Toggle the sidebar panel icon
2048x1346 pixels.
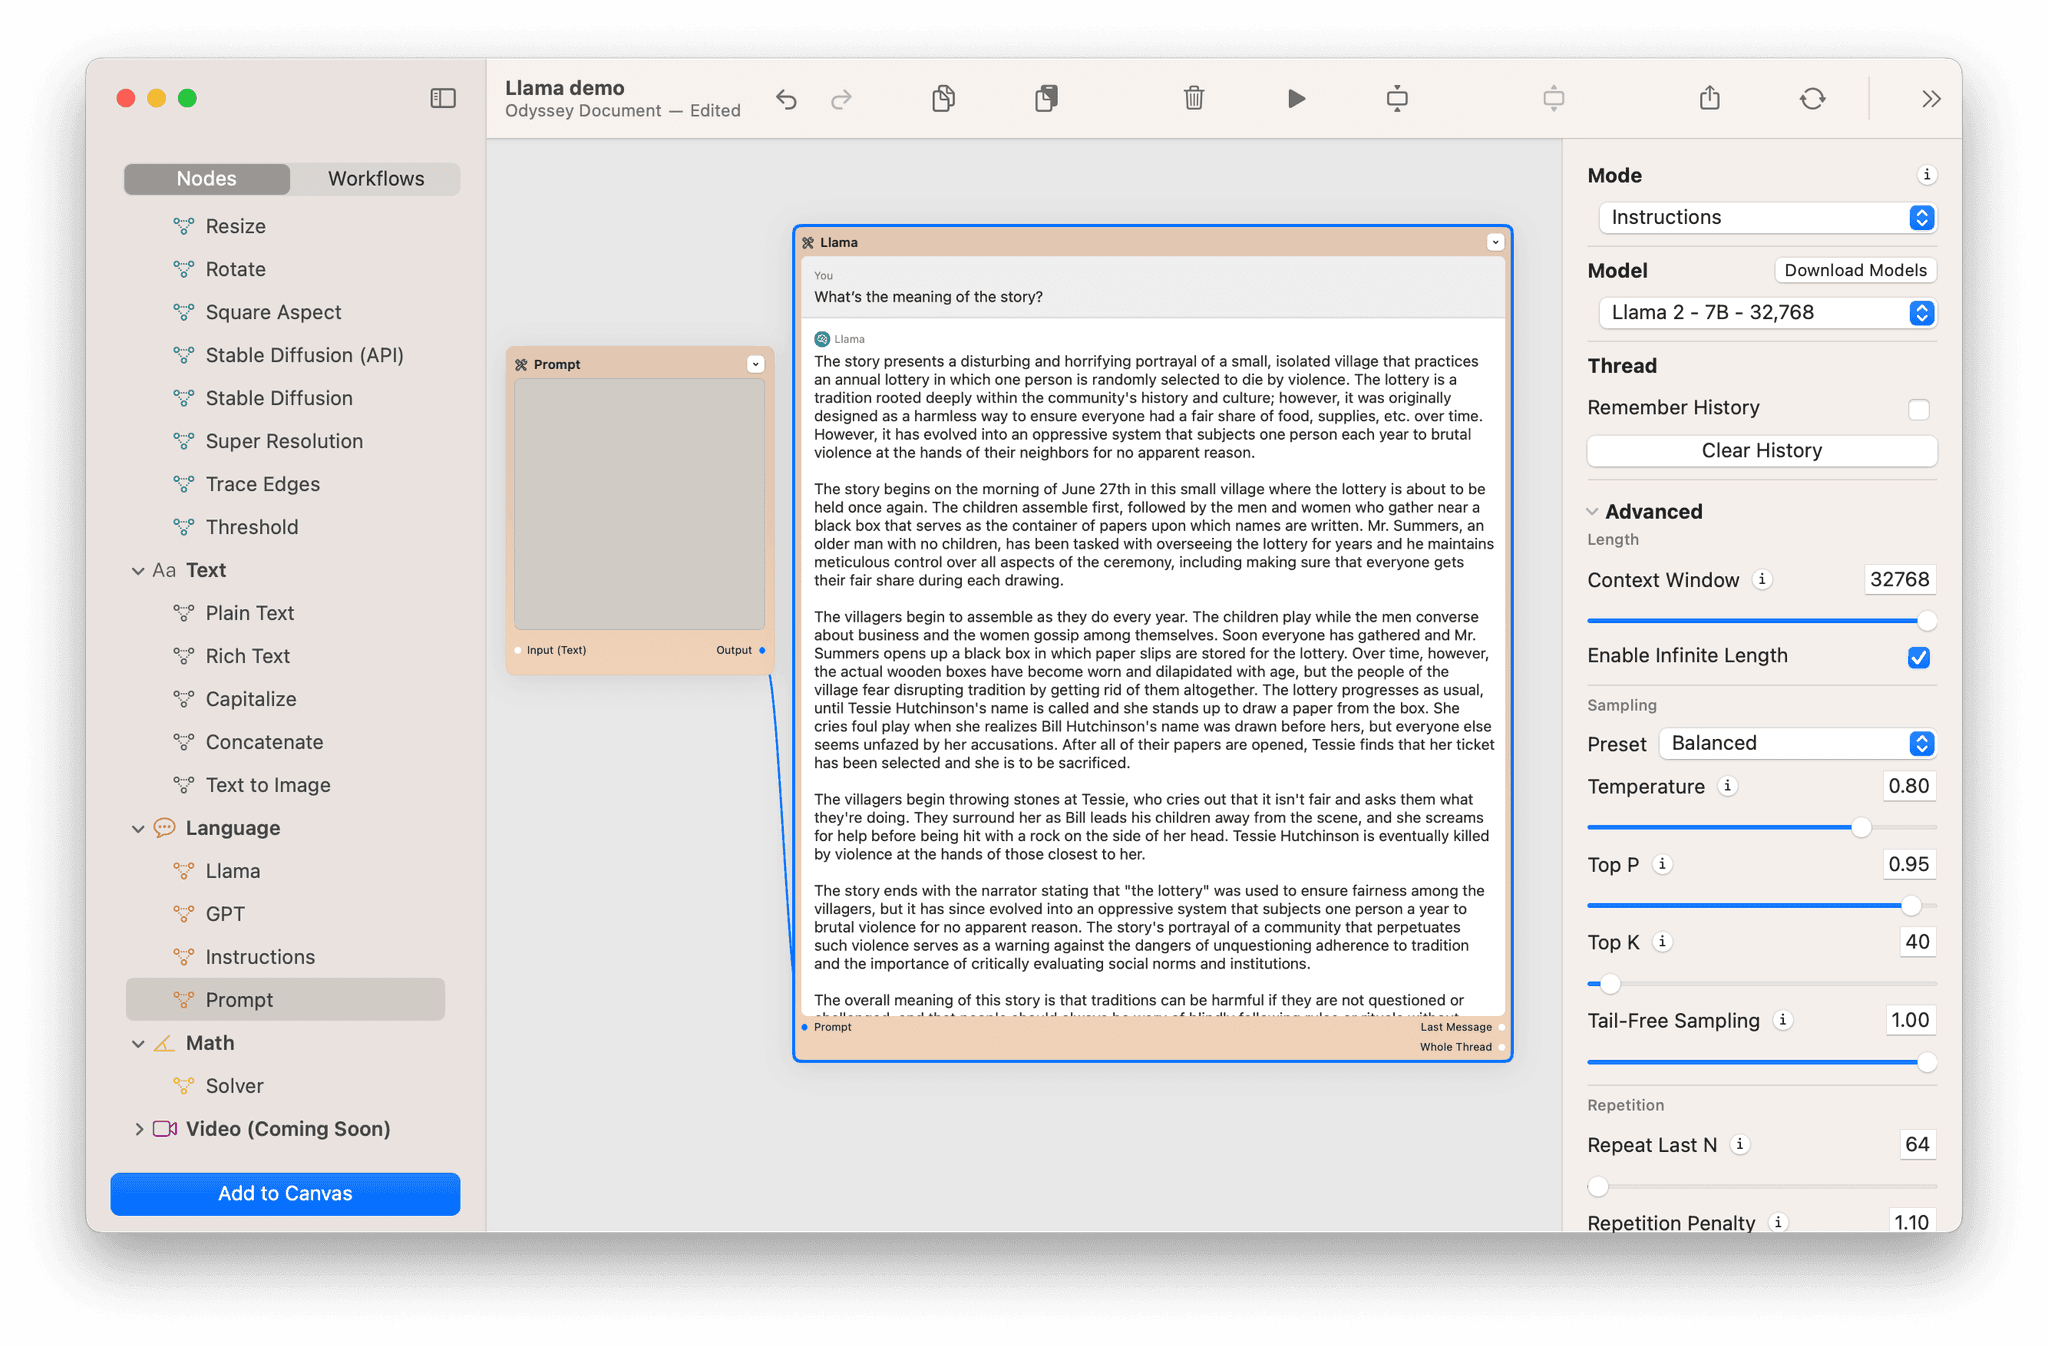pyautogui.click(x=443, y=98)
